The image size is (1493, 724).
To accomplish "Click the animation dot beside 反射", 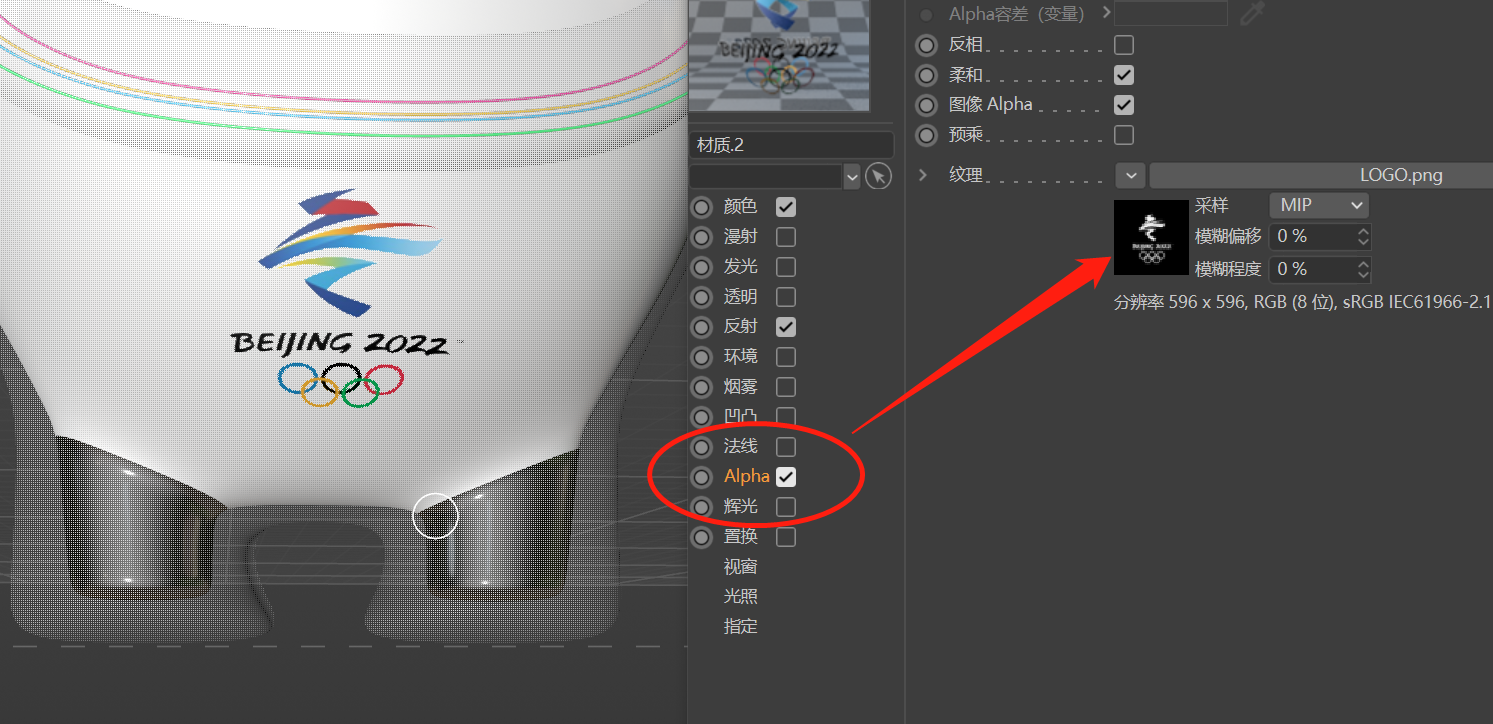I will [x=703, y=327].
